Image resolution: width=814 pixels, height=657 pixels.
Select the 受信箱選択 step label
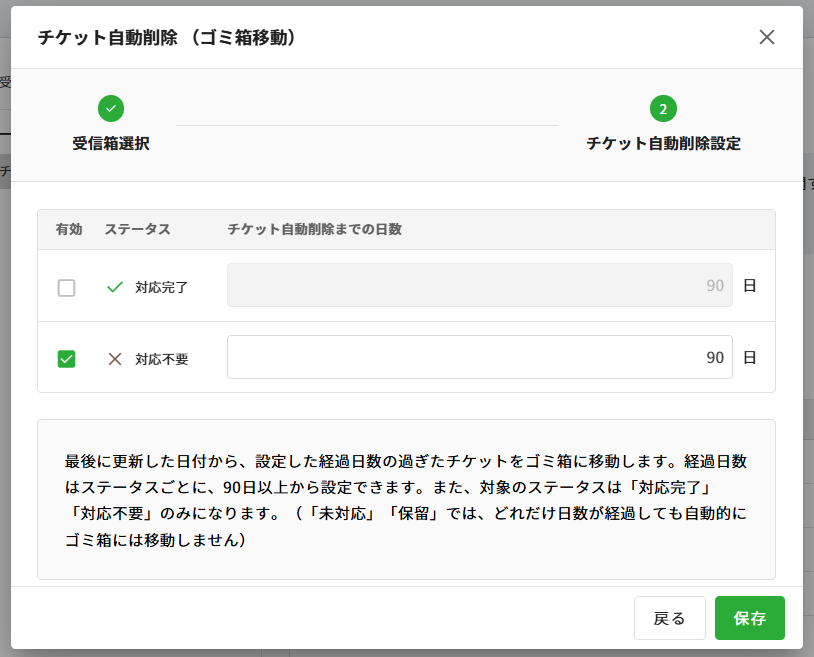pos(111,143)
